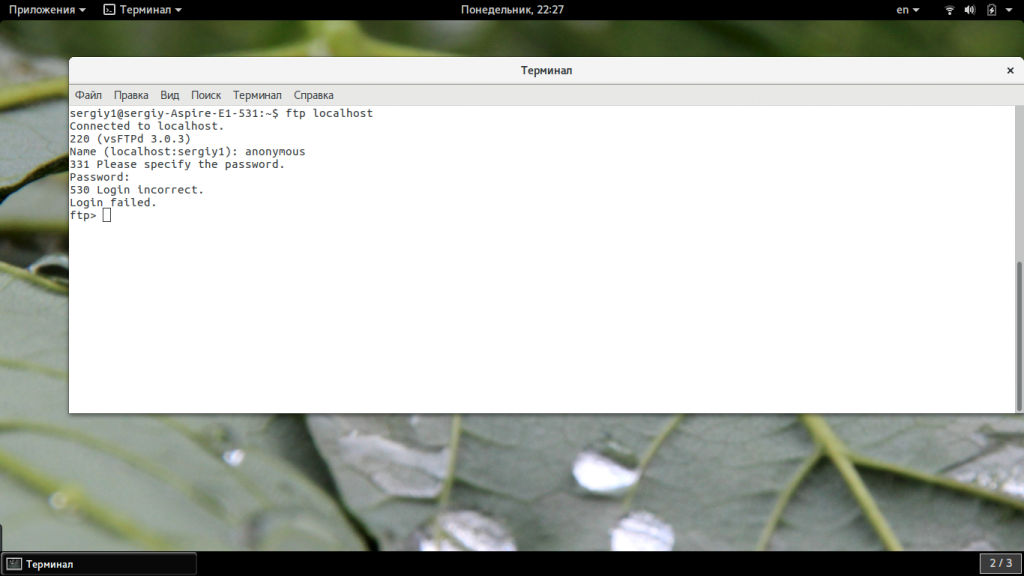Open the Терминал menu in the menu bar
The image size is (1024, 576).
(x=257, y=95)
